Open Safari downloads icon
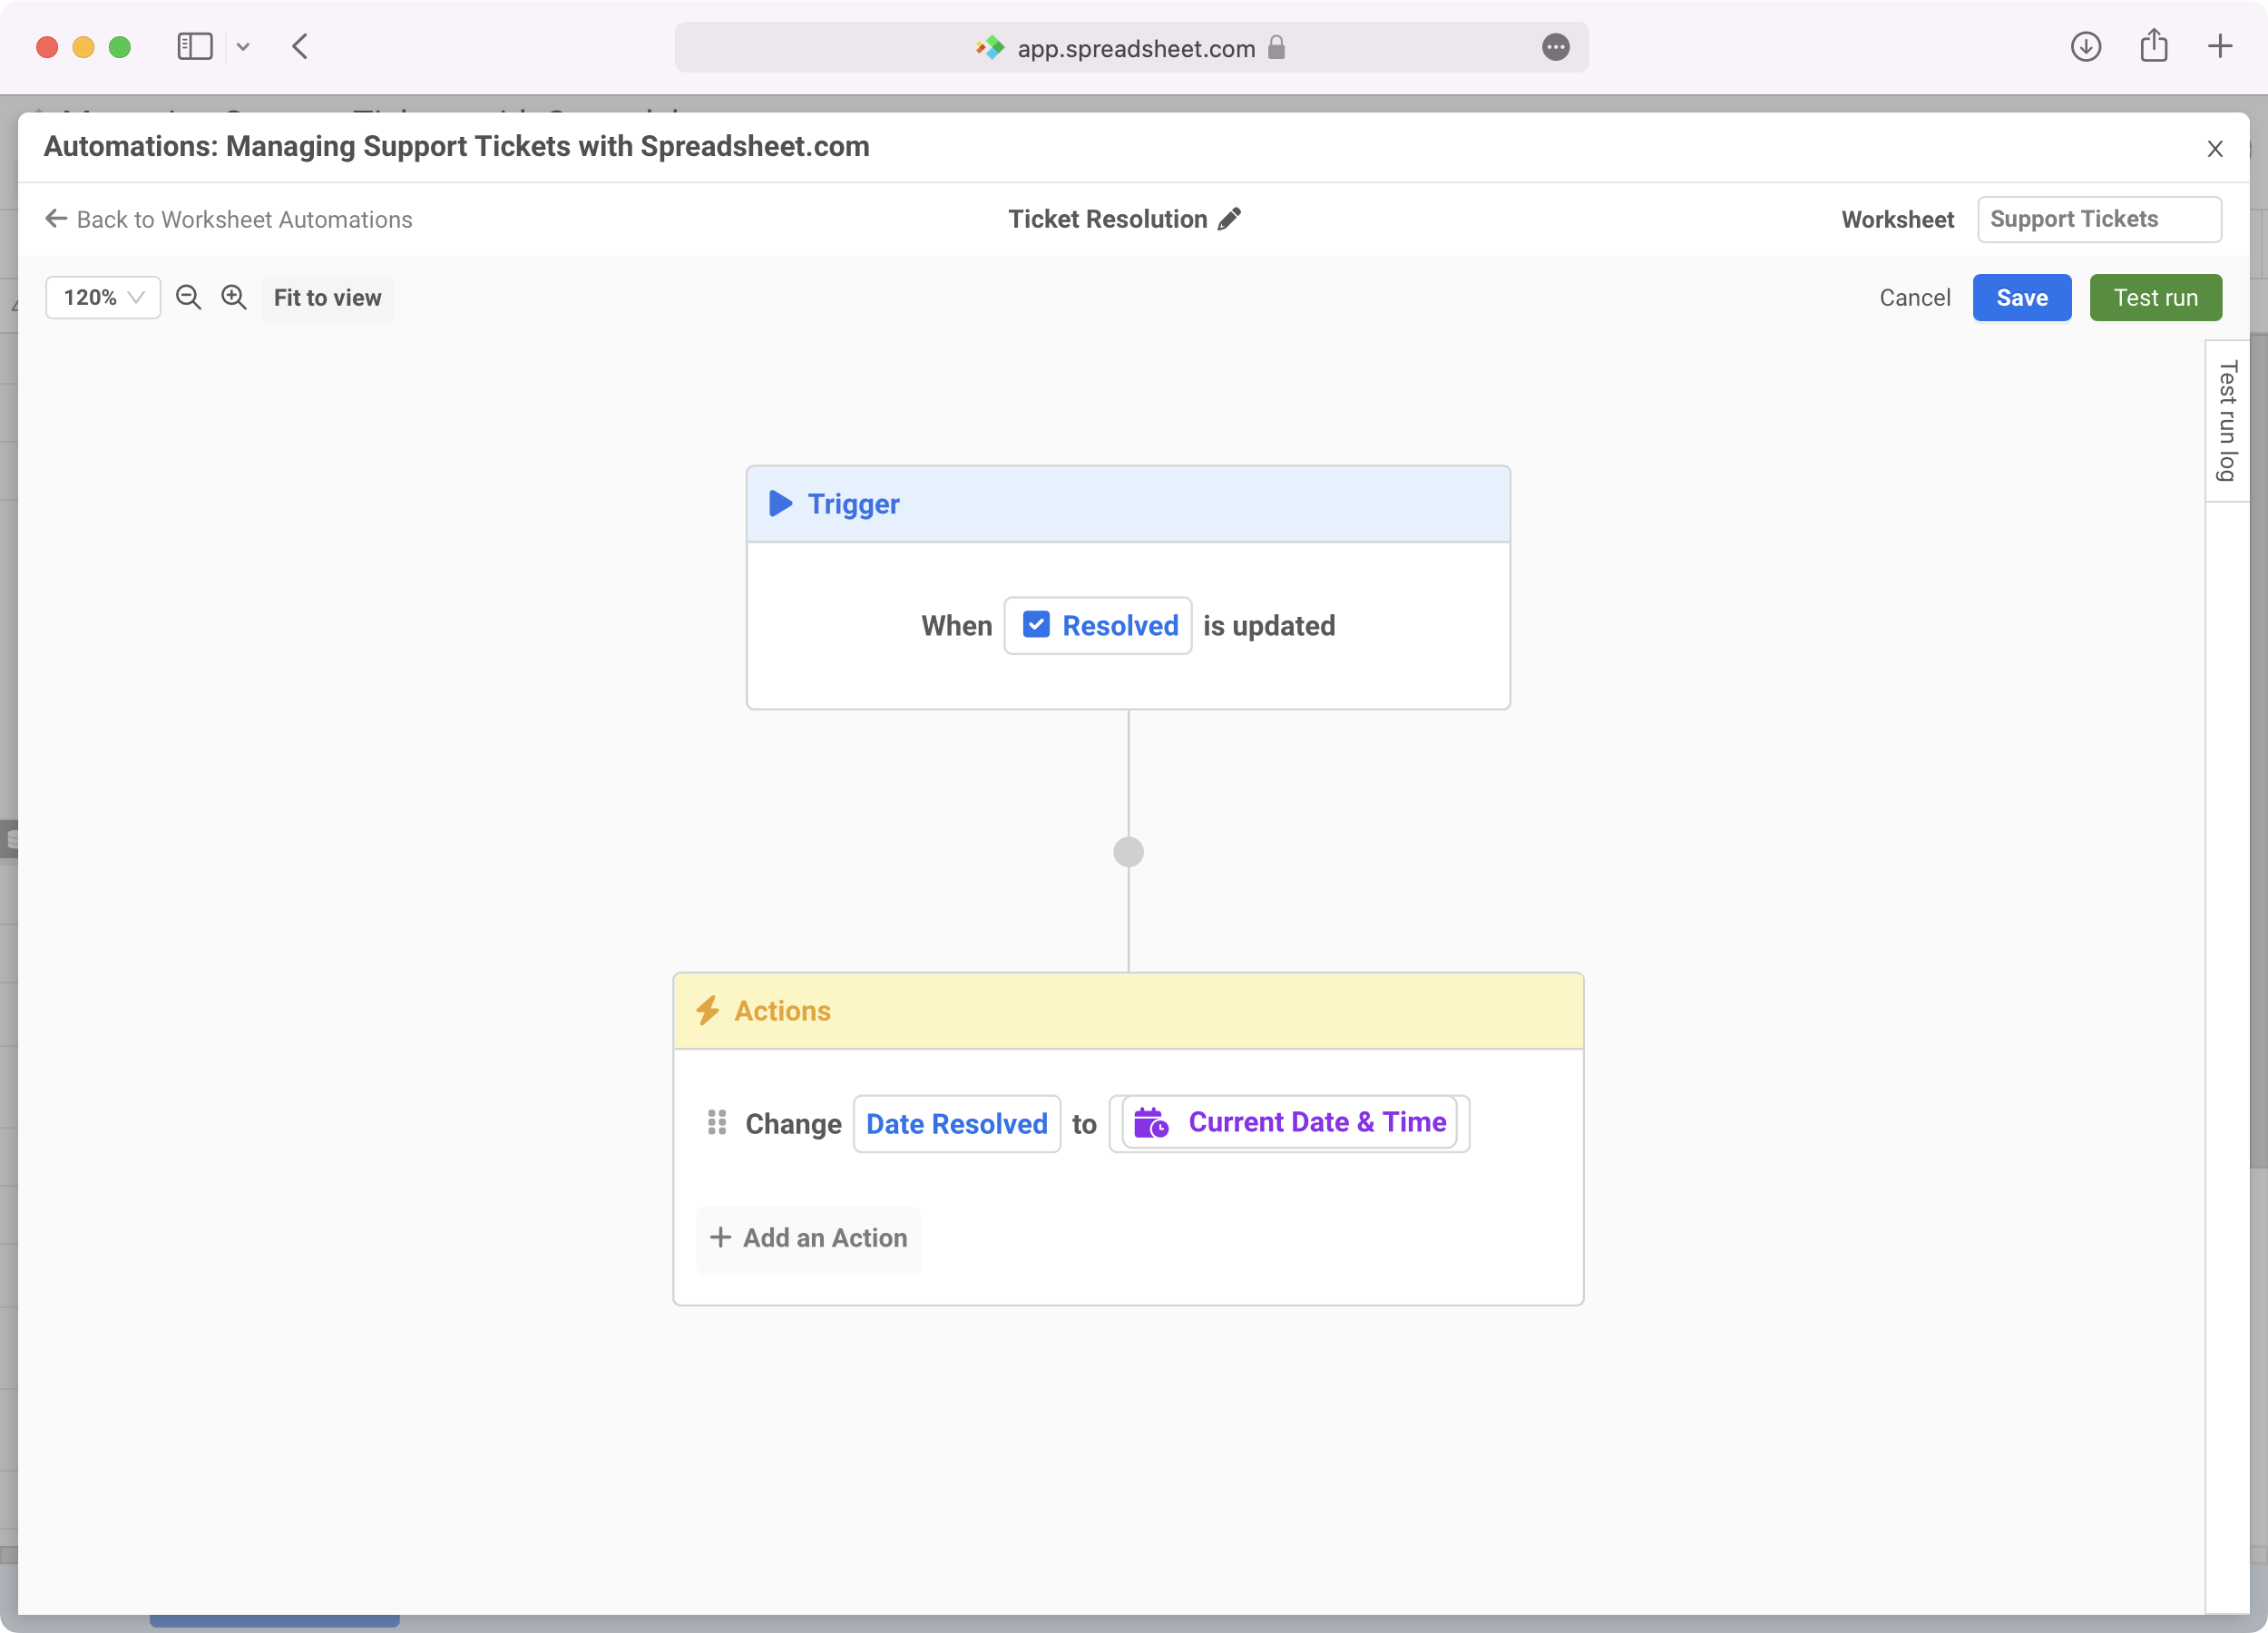The height and width of the screenshot is (1633, 2268). [x=2085, y=47]
